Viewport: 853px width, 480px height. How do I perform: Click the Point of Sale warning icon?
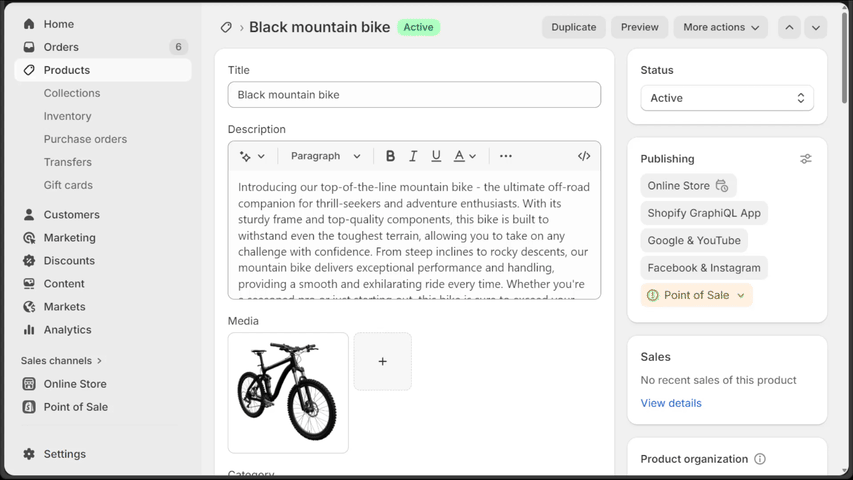click(x=652, y=295)
